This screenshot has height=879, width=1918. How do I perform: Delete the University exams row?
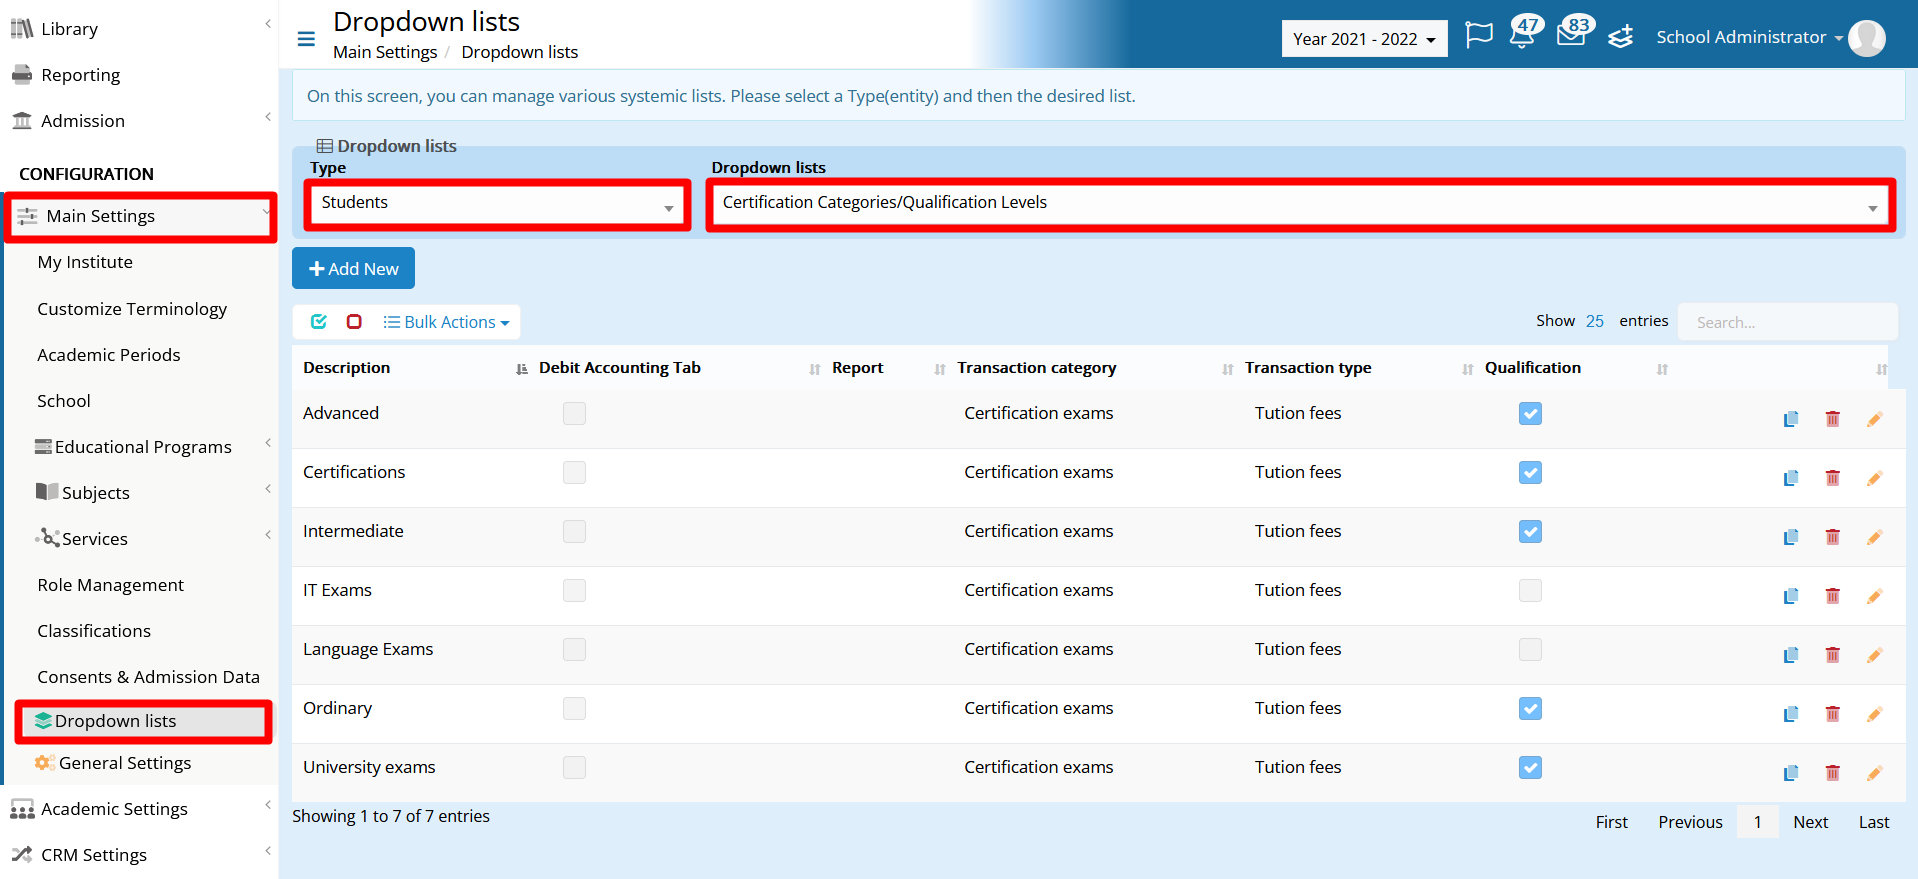click(x=1832, y=773)
